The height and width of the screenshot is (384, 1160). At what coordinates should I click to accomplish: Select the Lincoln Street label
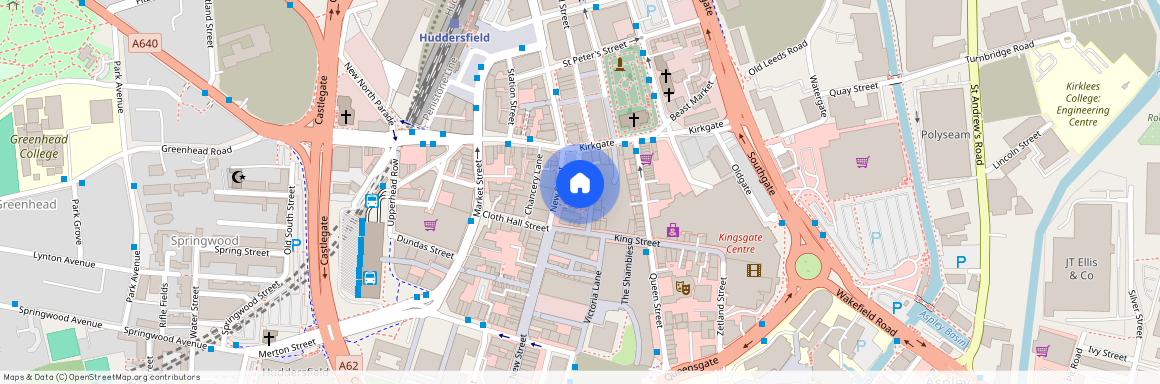pos(1018,150)
